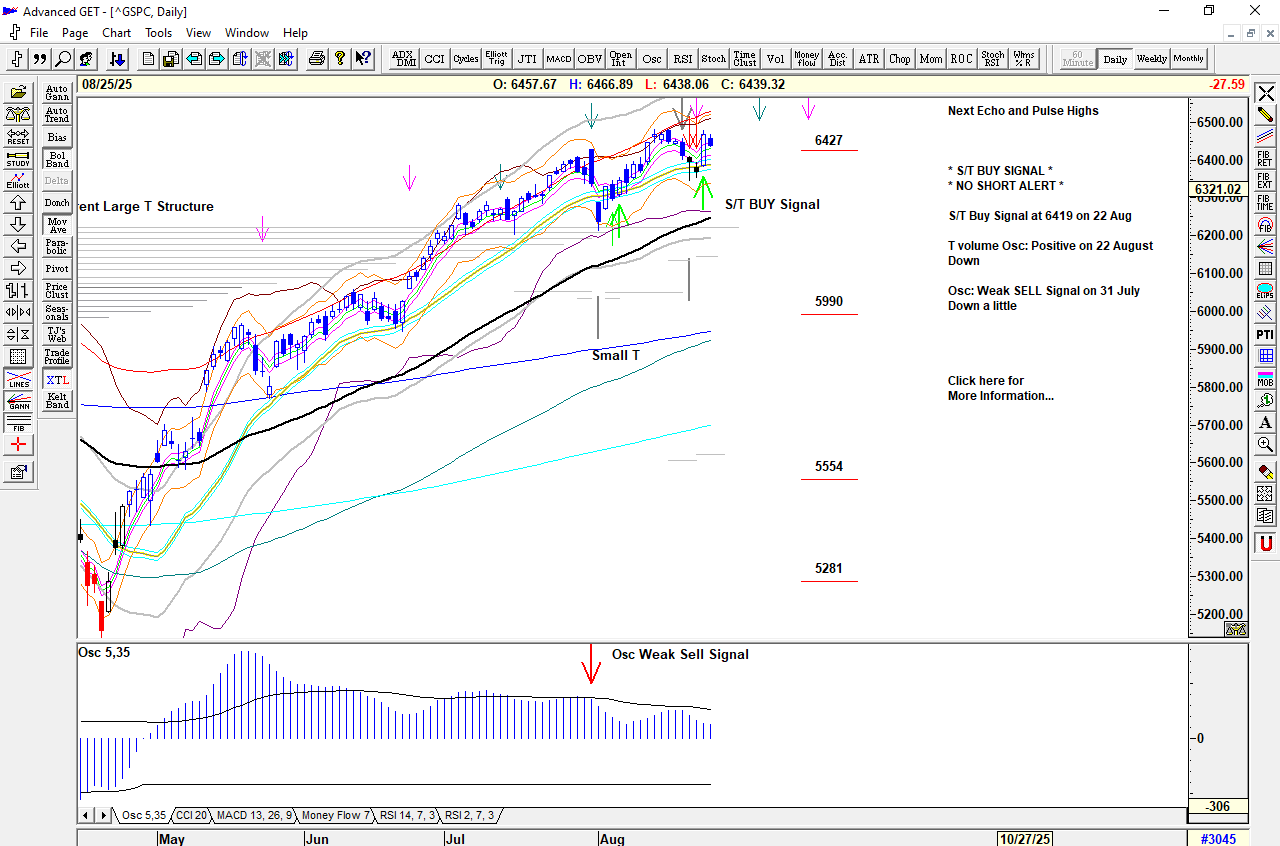Image resolution: width=1280 pixels, height=846 pixels.
Task: Toggle the Mov Ave overlay
Action: pos(57,225)
